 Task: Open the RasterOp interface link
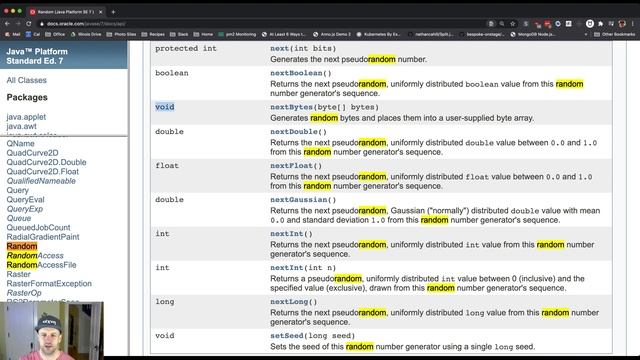(24, 293)
